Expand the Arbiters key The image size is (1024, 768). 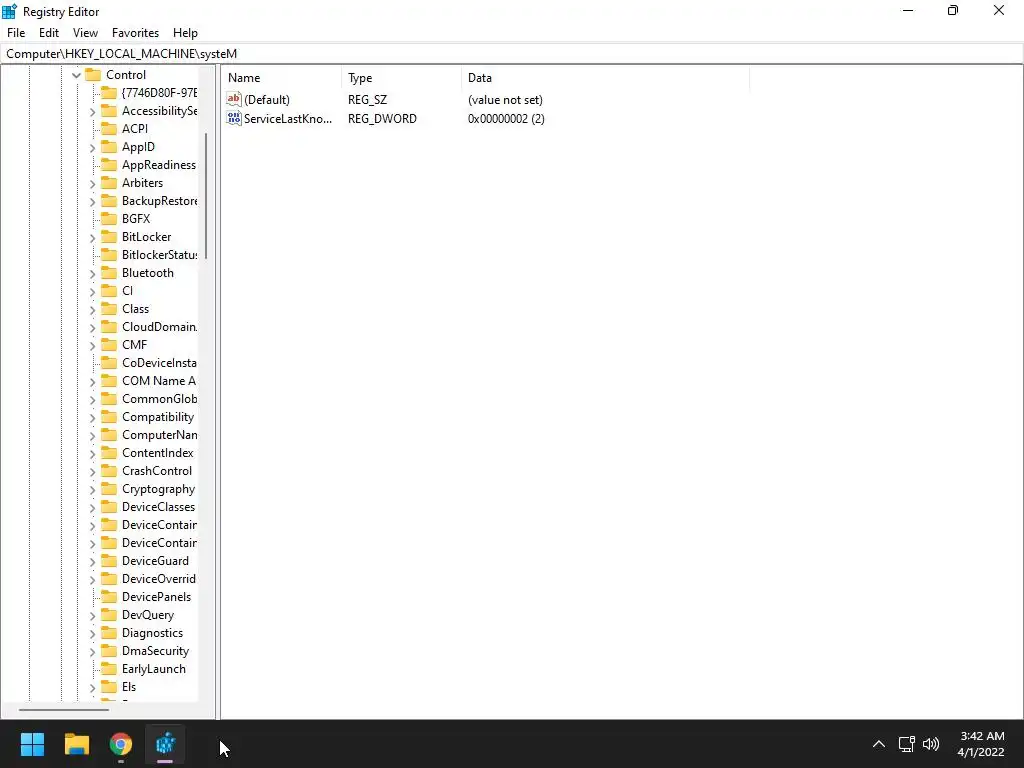click(92, 184)
